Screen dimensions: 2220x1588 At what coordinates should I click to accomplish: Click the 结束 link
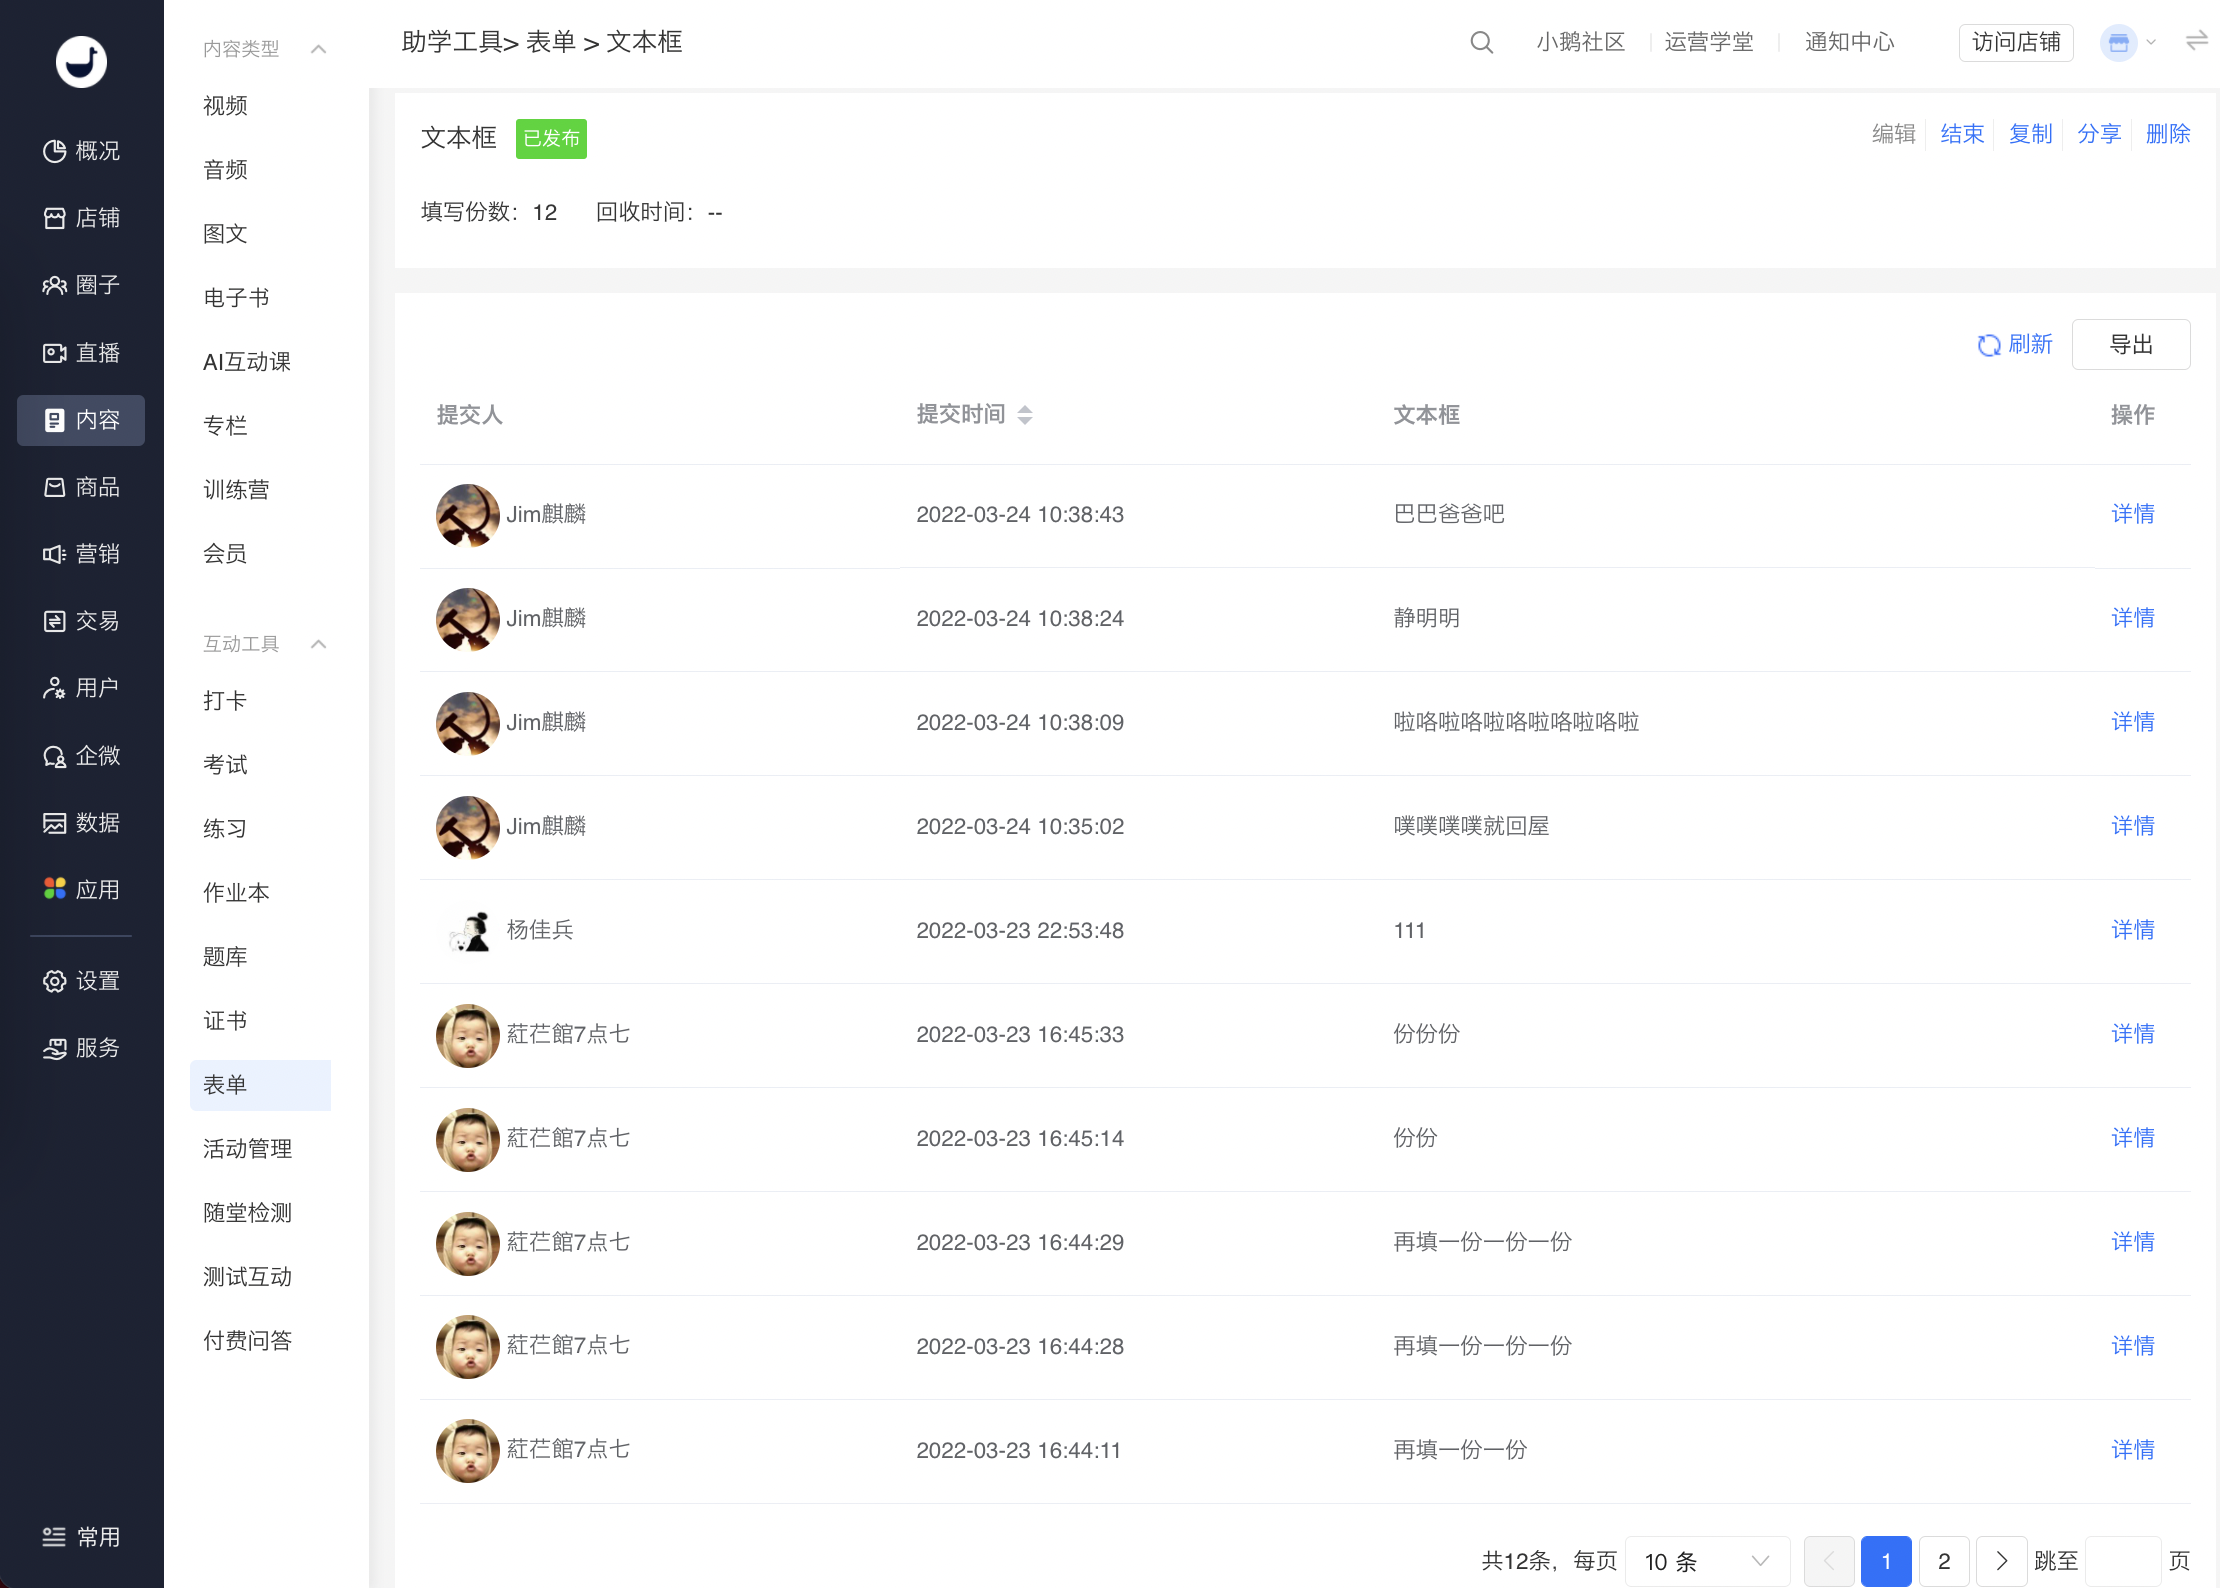pos(1962,134)
